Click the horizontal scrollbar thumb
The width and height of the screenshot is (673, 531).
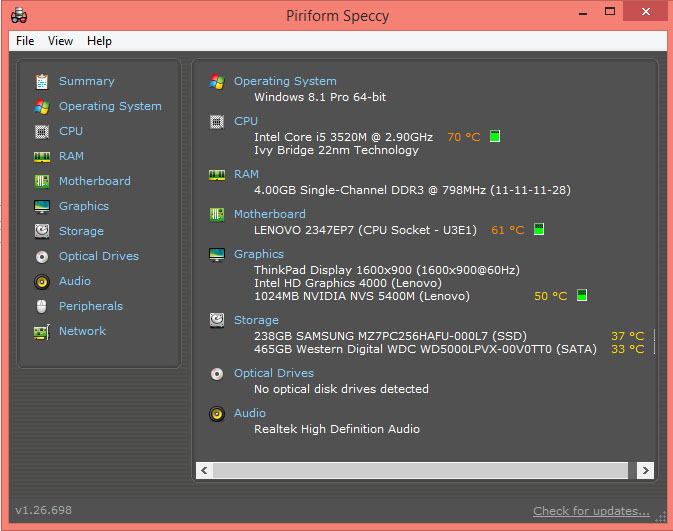(x=421, y=470)
